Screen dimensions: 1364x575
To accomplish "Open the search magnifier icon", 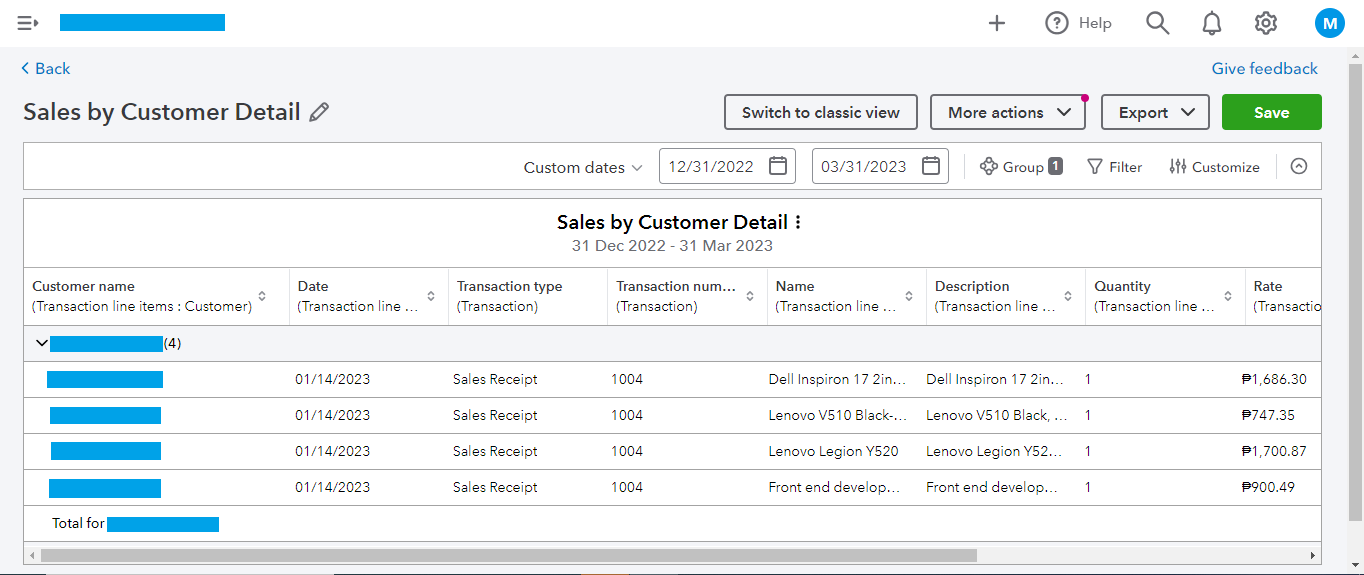I will point(1157,23).
